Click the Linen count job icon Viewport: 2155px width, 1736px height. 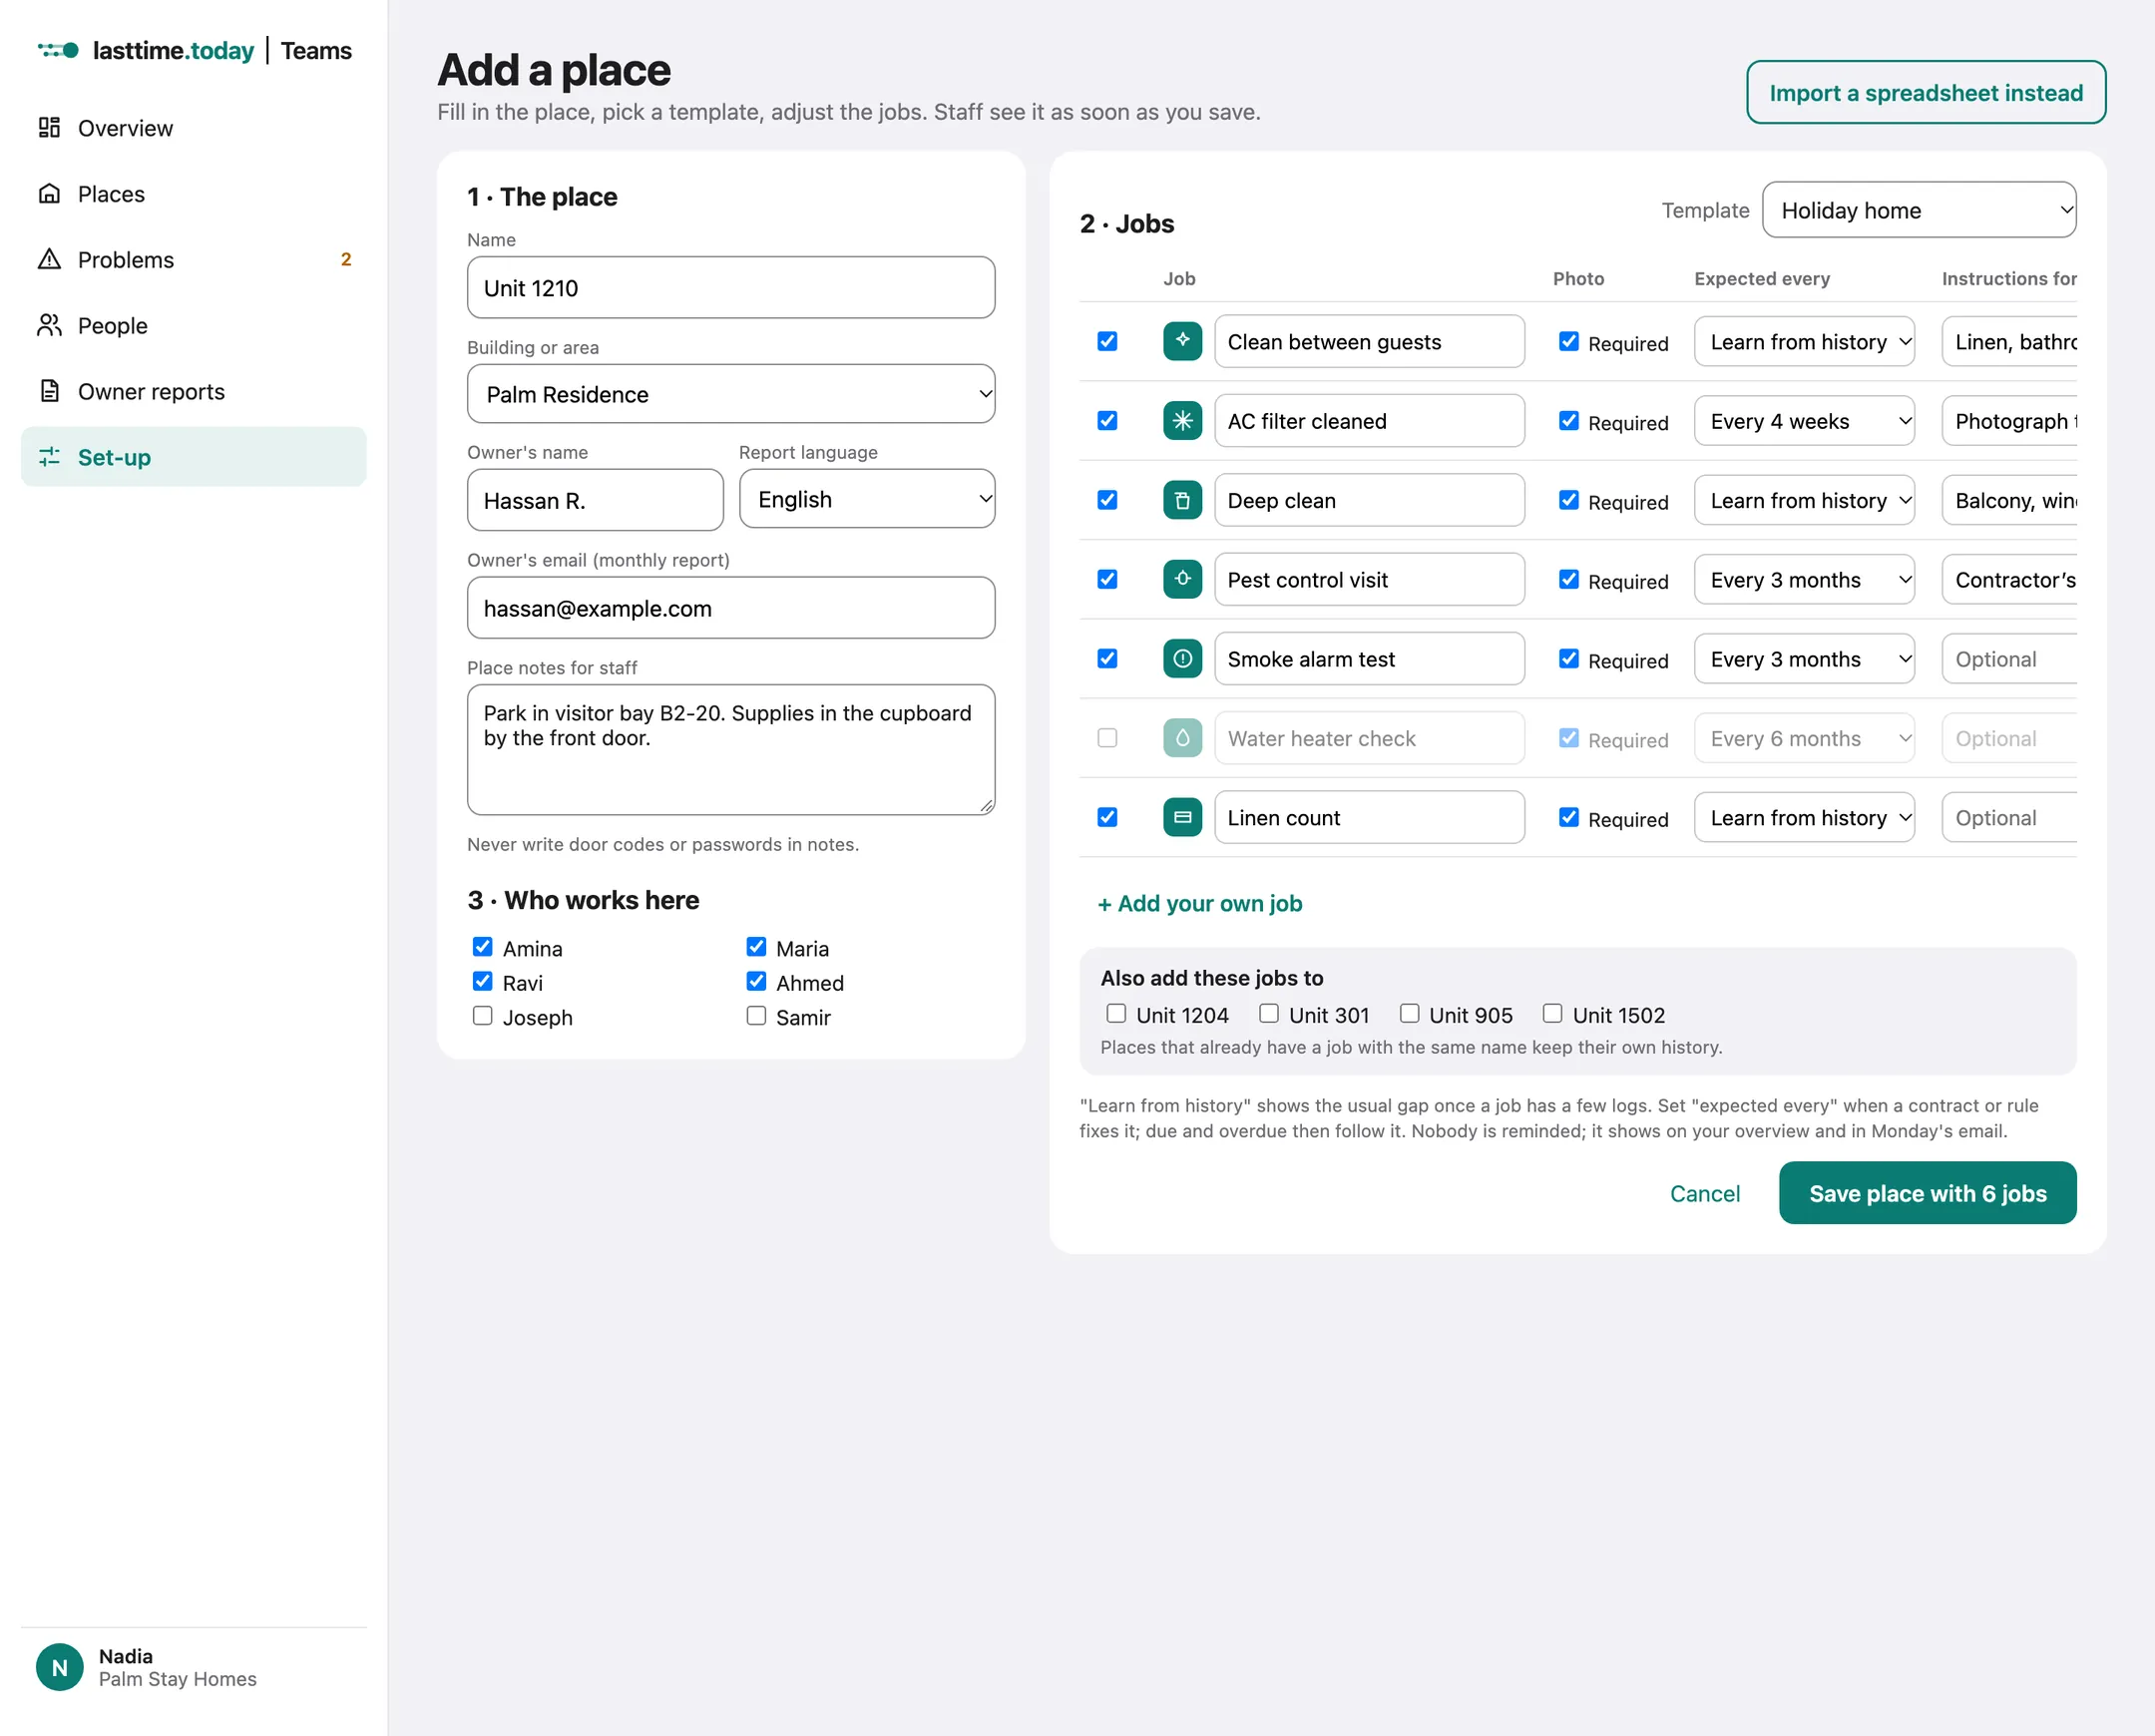[1182, 817]
